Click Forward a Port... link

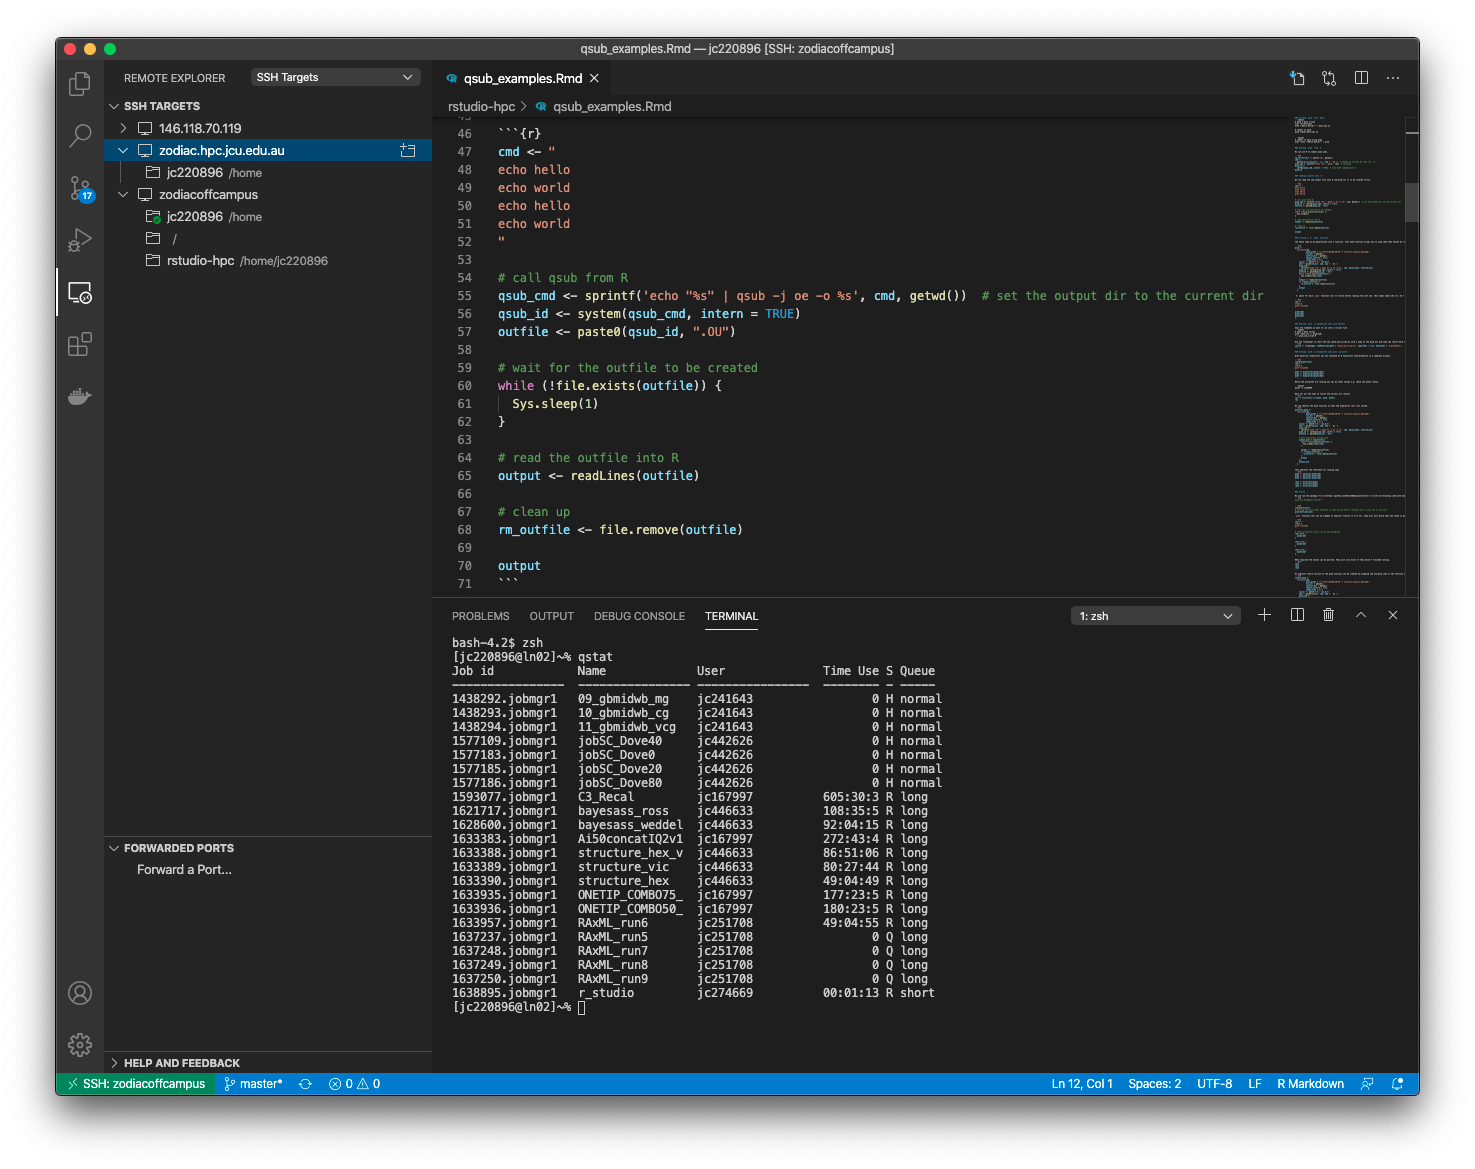pos(184,870)
